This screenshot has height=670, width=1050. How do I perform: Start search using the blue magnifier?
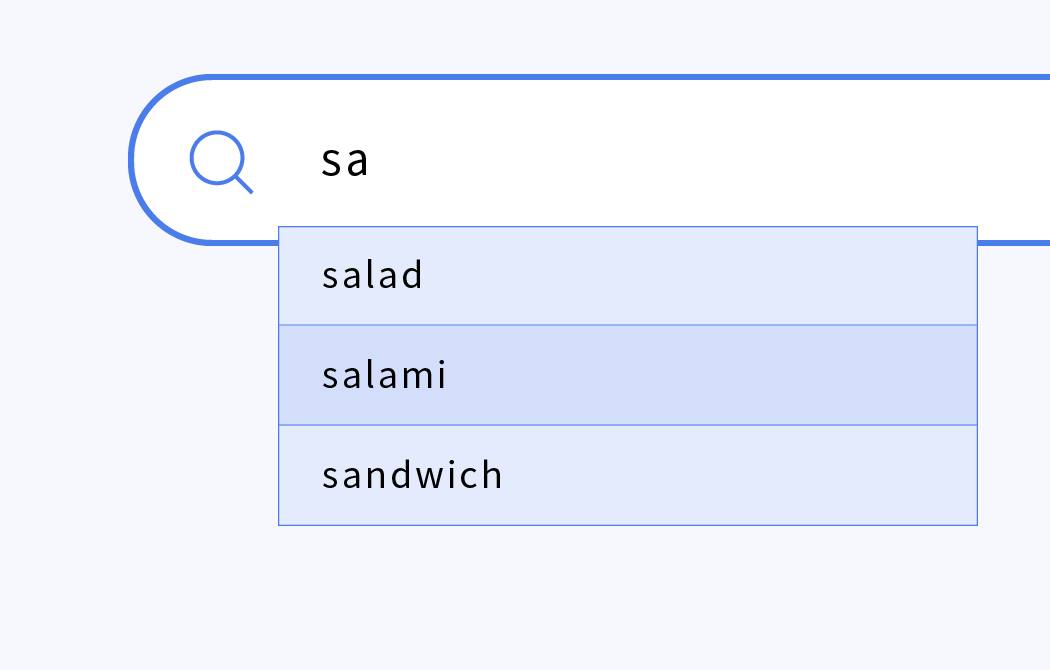click(221, 162)
